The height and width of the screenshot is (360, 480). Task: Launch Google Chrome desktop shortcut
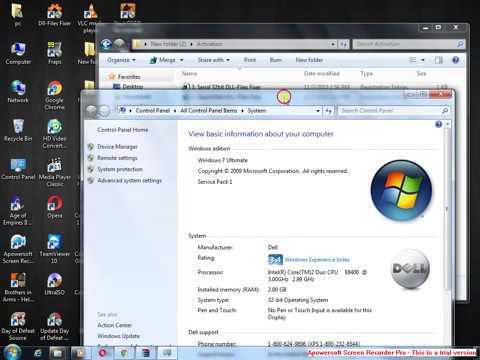[x=55, y=95]
